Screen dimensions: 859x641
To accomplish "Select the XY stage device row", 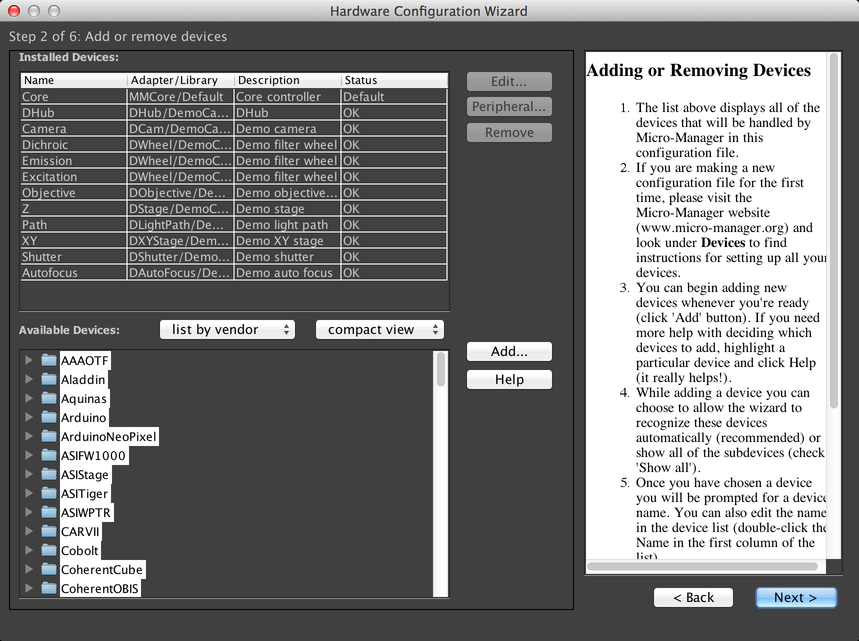I will coord(234,241).
